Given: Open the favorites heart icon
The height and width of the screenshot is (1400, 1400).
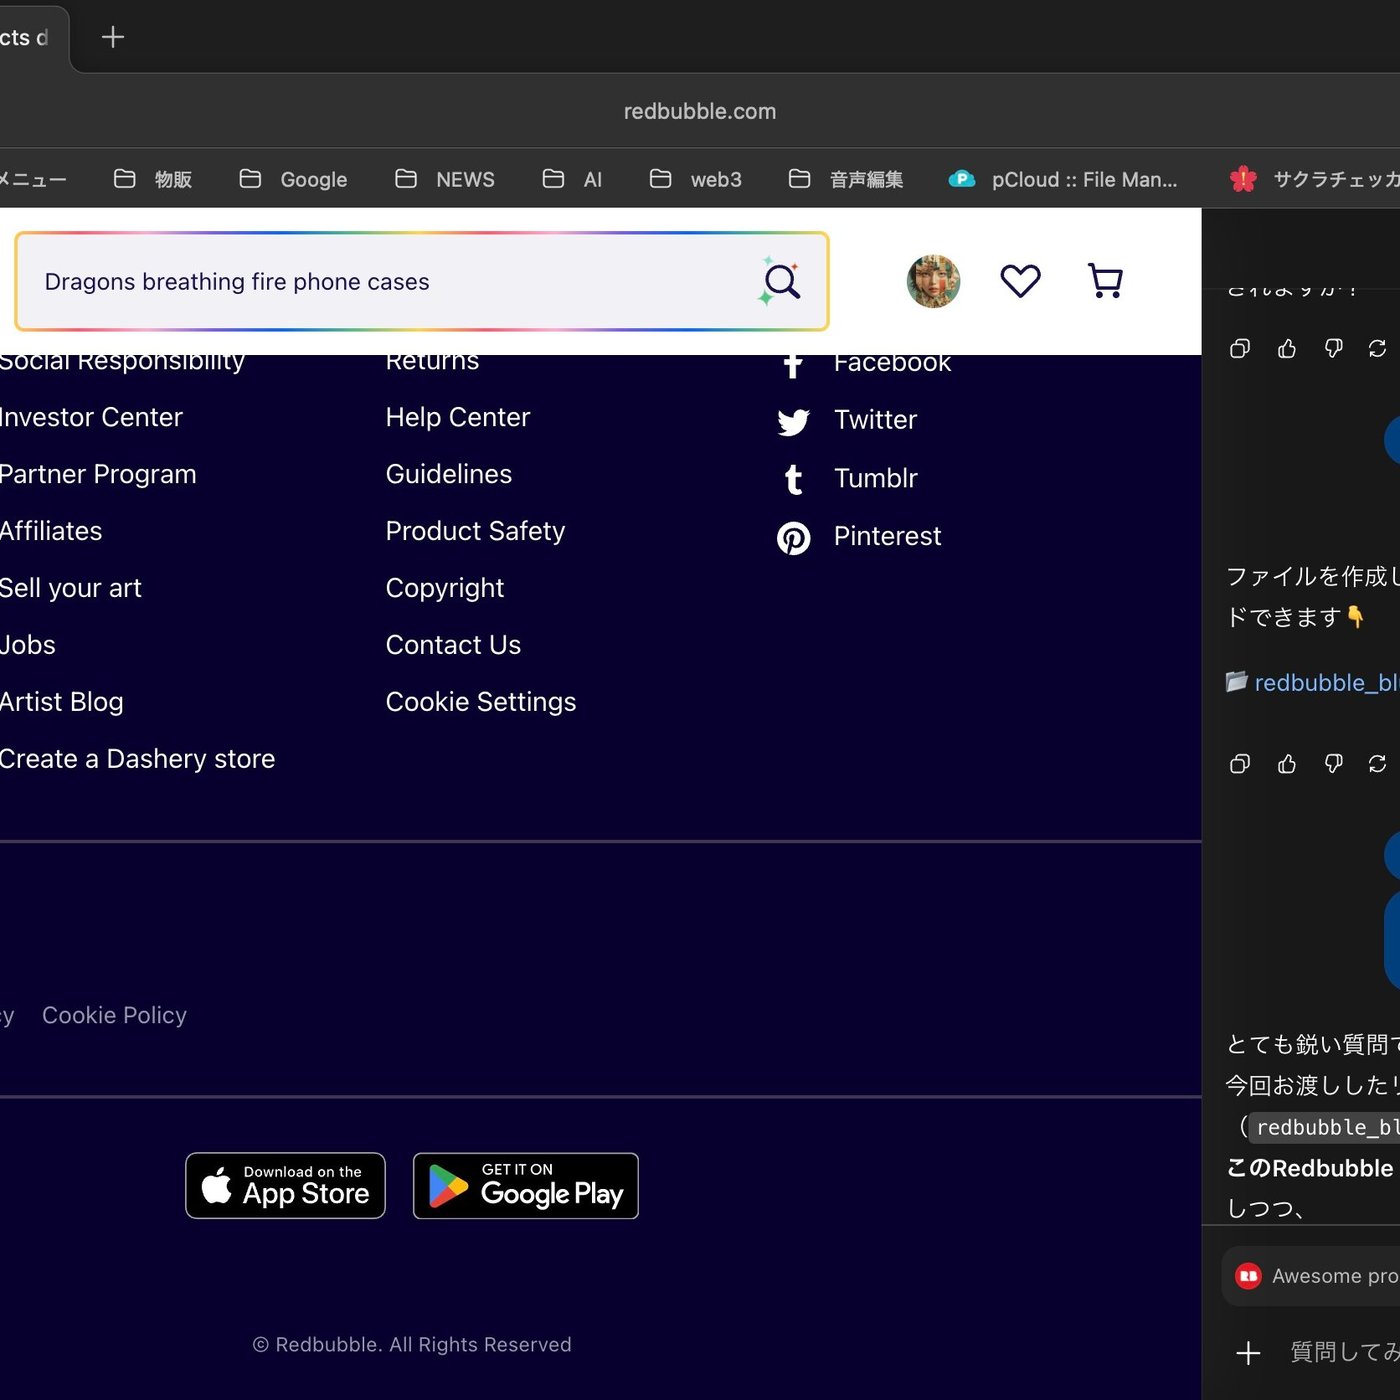Looking at the screenshot, I should pos(1020,281).
